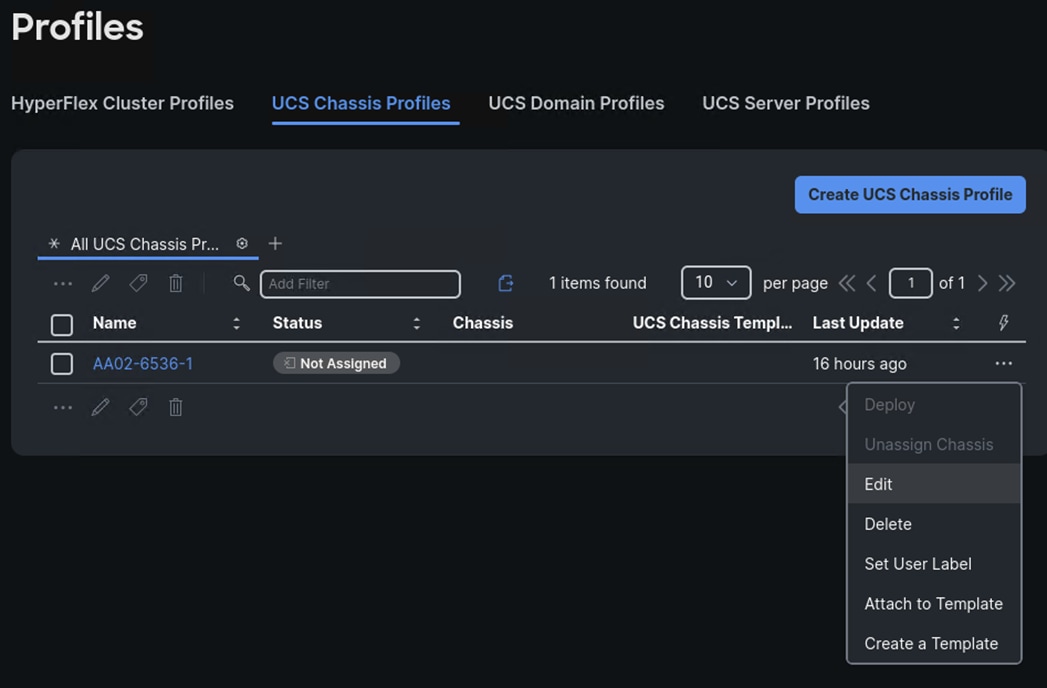Open the AA02-6536-1 row ellipsis menu
The width and height of the screenshot is (1047, 688).
click(1004, 363)
